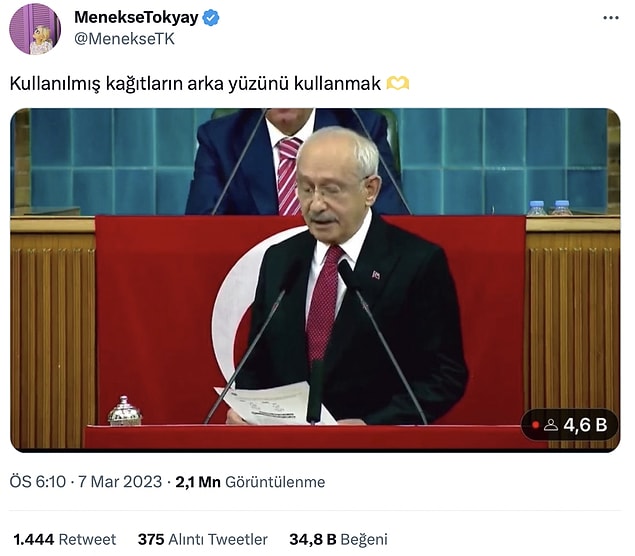635x556 pixels.
Task: Open the 34,8 B Beğeni list
Action: (x=338, y=539)
